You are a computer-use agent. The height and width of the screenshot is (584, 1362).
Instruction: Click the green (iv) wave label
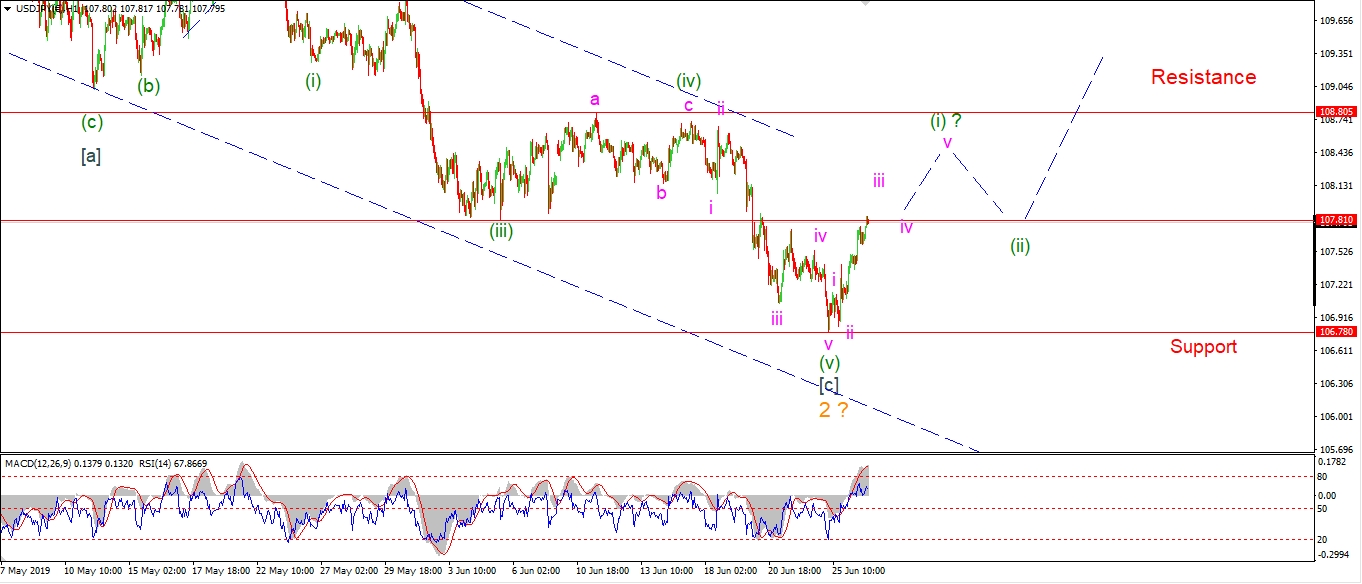(688, 80)
